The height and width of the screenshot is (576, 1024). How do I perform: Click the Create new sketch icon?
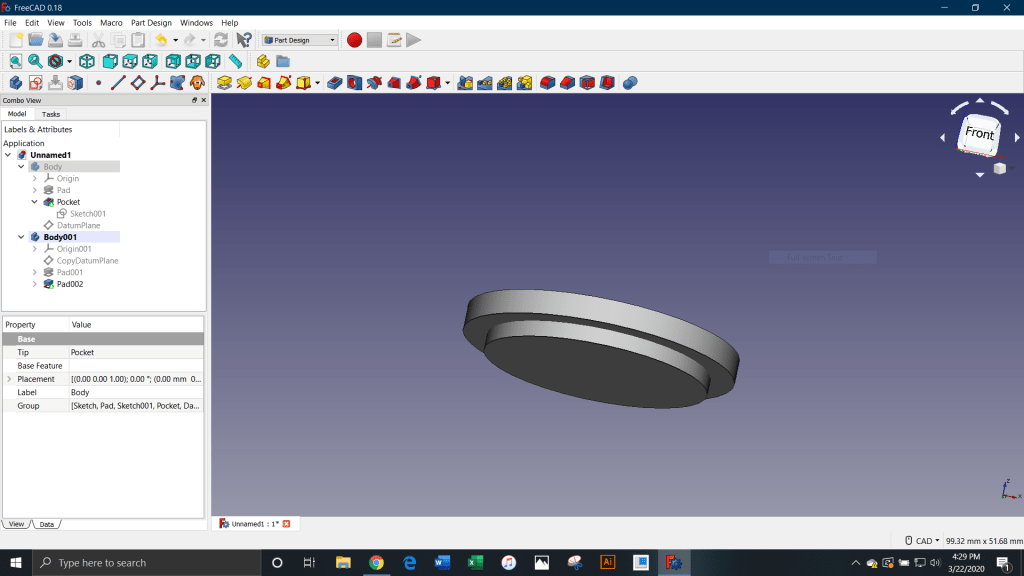pyautogui.click(x=36, y=83)
